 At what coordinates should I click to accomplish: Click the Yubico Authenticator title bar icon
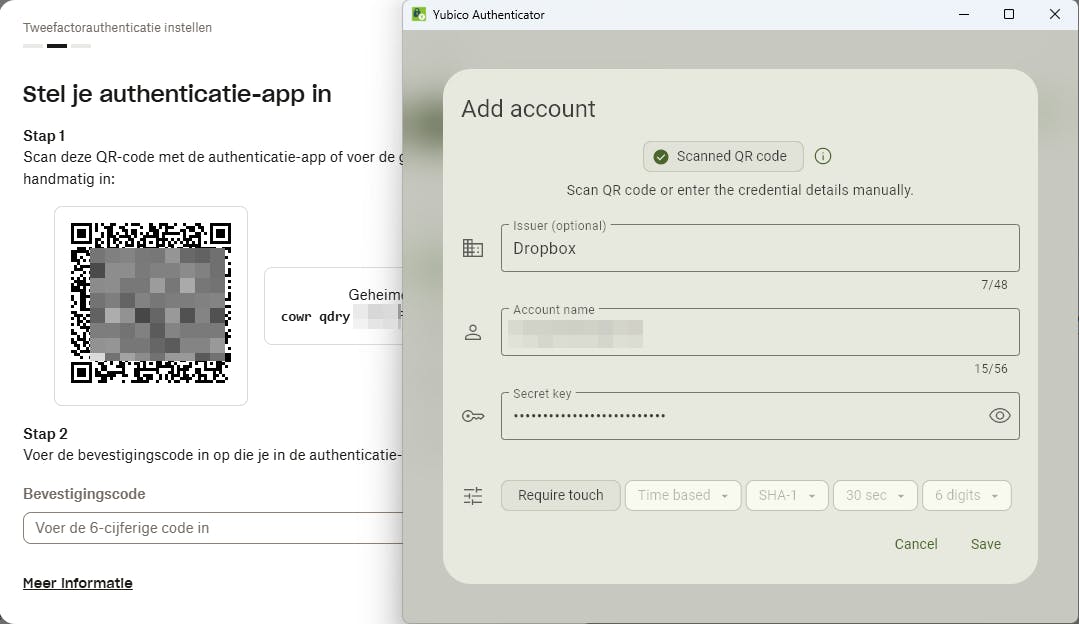coord(418,14)
